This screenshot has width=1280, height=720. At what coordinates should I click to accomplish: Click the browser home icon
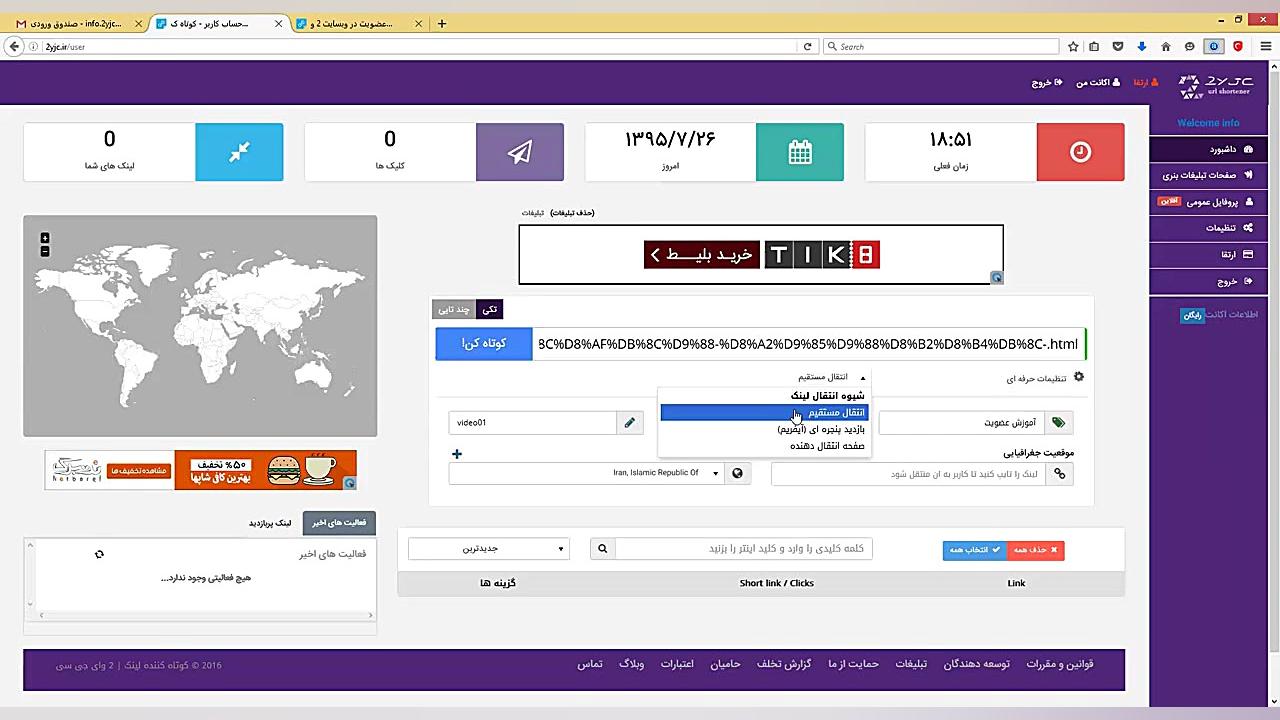click(x=1166, y=46)
